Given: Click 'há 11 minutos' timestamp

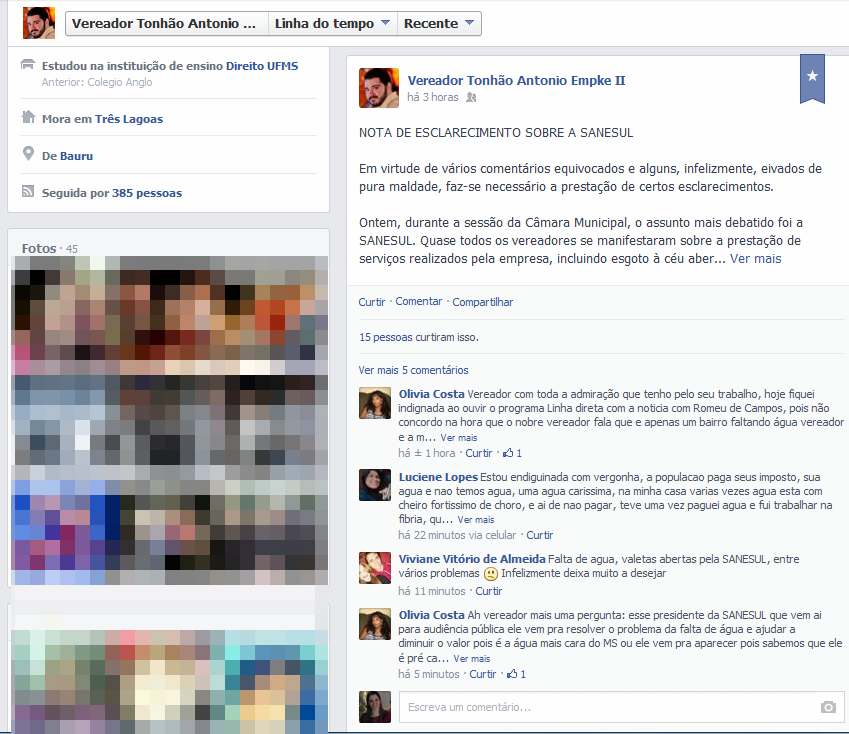Looking at the screenshot, I should (x=432, y=591).
